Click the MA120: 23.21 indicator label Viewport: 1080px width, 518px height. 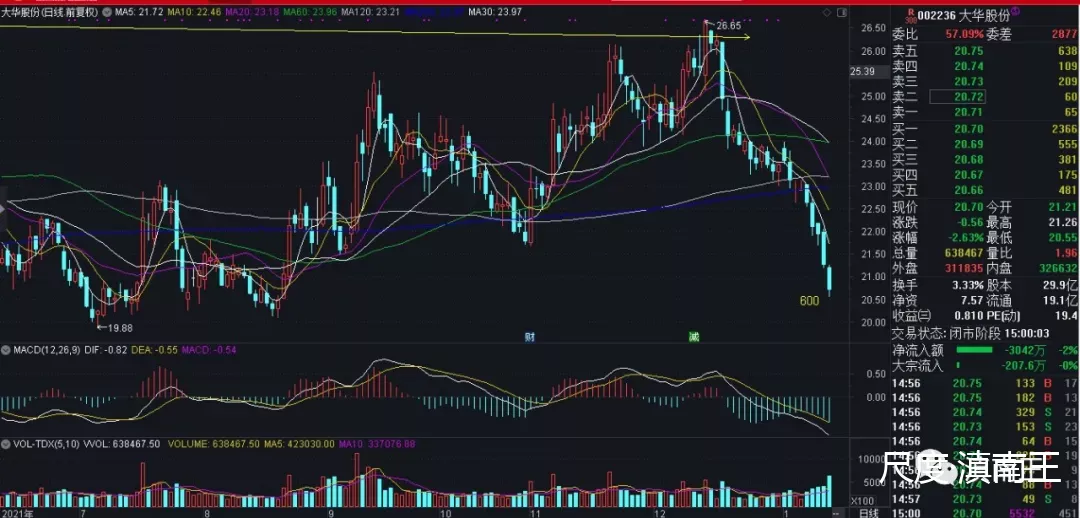click(371, 13)
